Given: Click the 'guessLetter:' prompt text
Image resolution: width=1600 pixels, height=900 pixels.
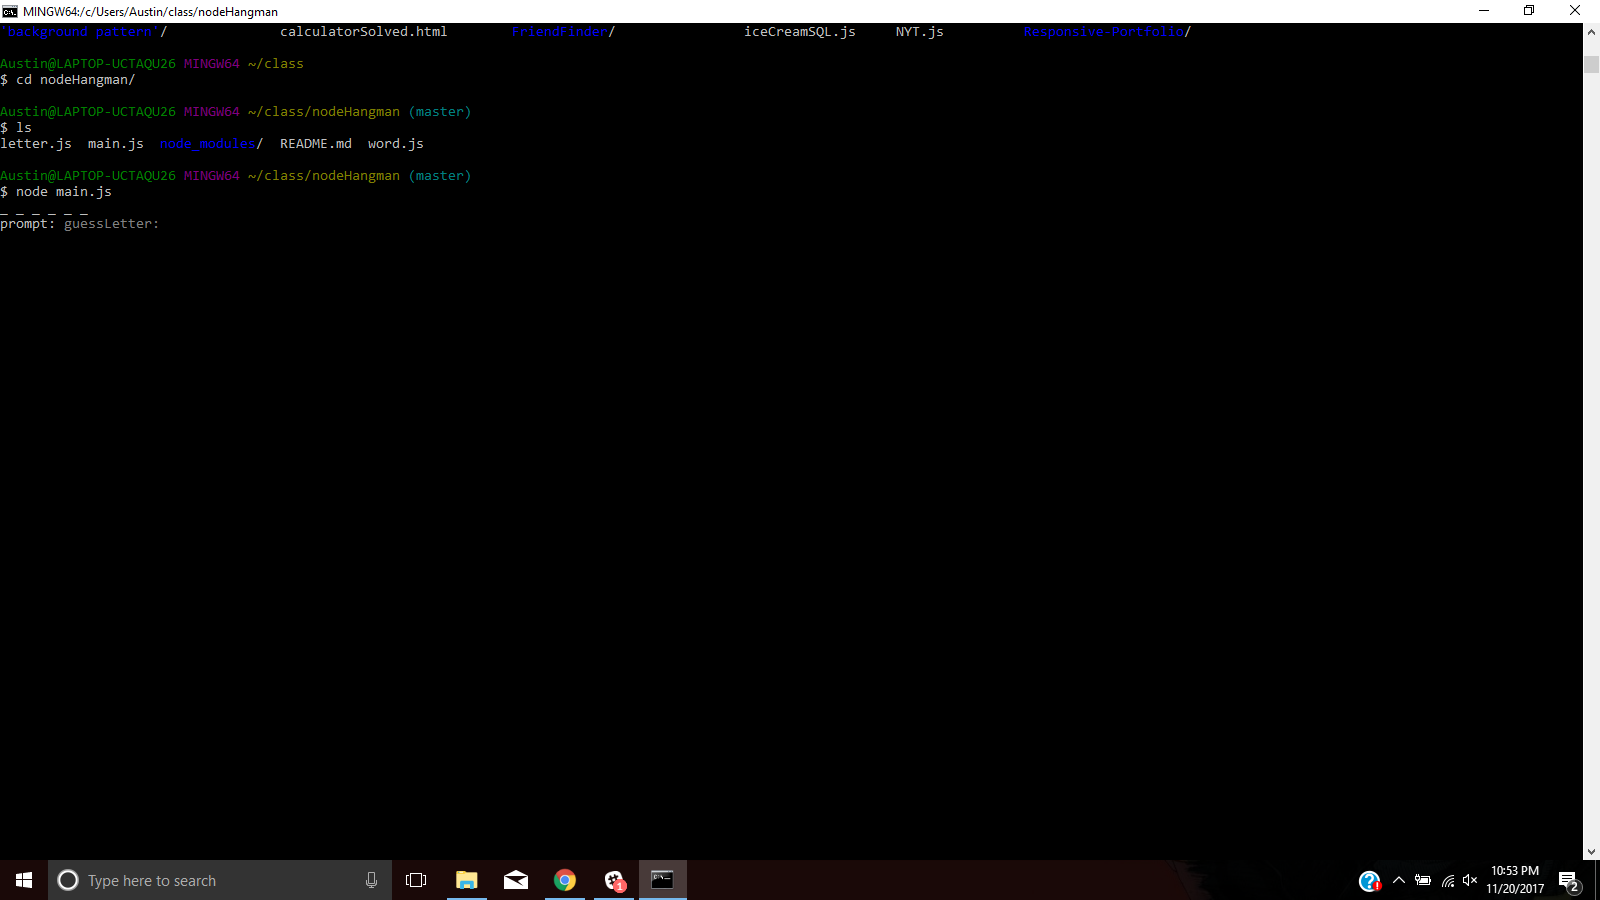Looking at the screenshot, I should click(x=112, y=224).
